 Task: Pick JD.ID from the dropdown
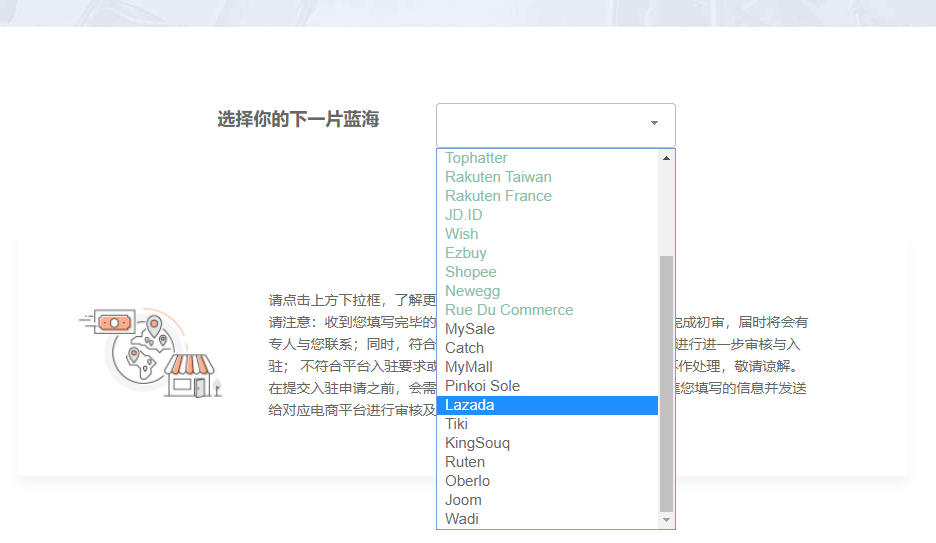coord(547,215)
